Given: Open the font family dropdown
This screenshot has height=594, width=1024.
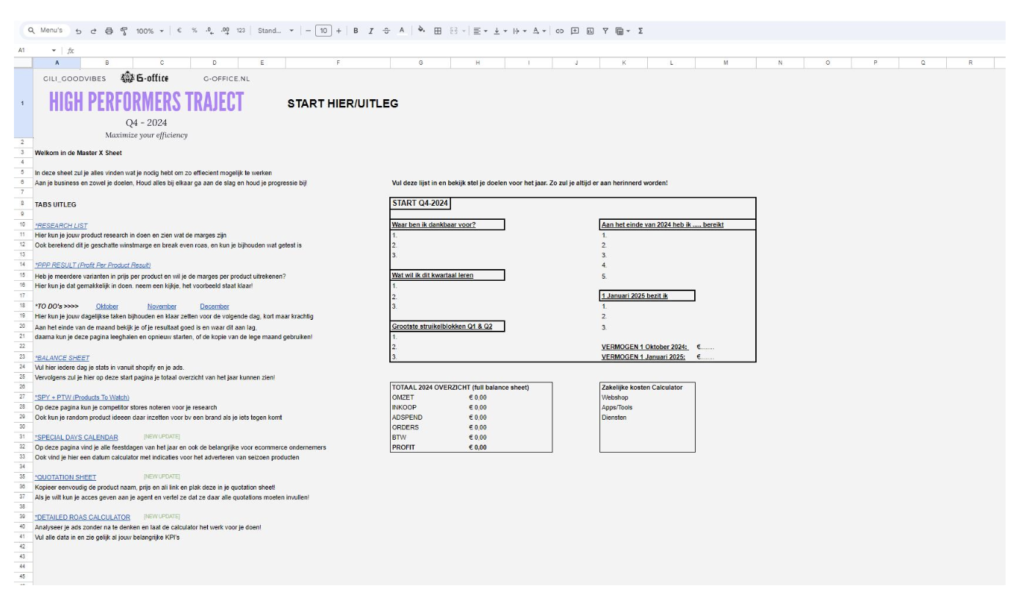Looking at the screenshot, I should click(276, 31).
